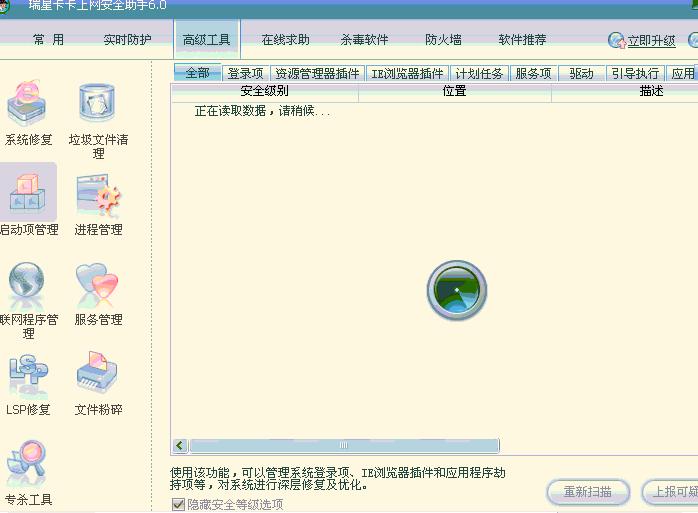Select the 高级工具 tab
This screenshot has height=513, width=698.
(207, 40)
